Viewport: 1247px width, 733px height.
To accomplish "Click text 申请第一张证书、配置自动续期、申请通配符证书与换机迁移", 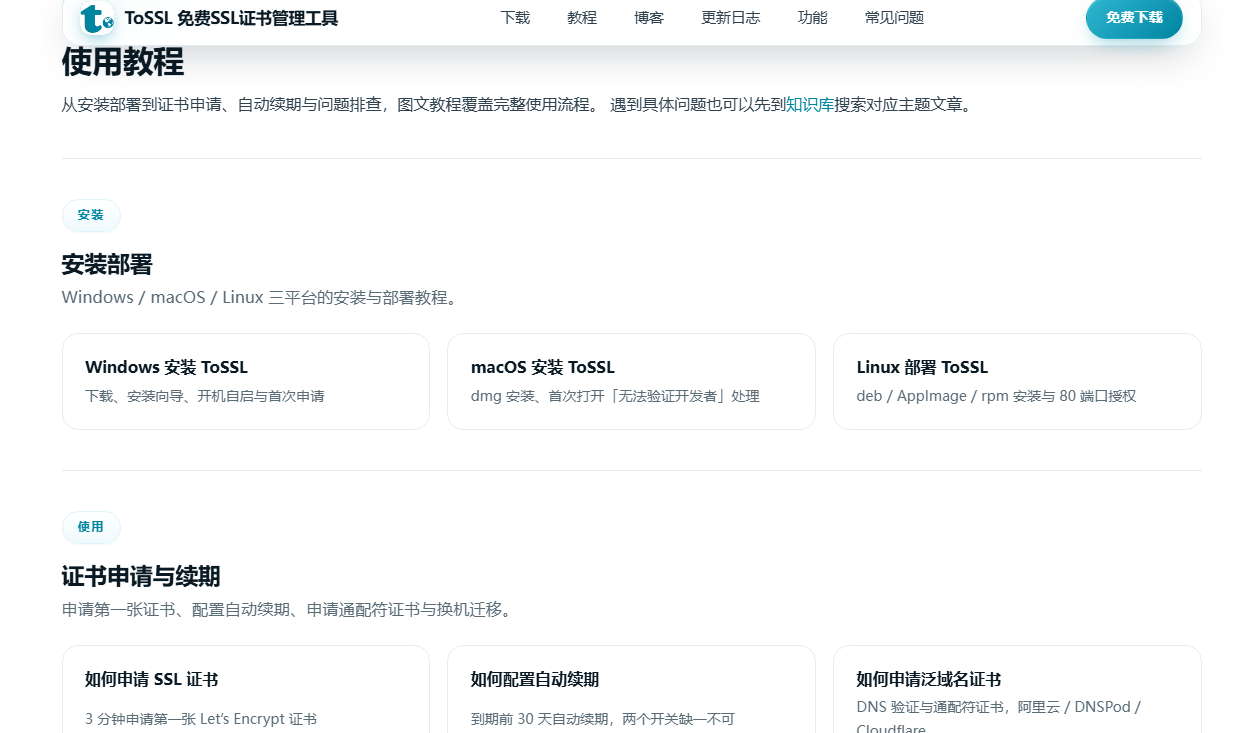I will click(287, 609).
